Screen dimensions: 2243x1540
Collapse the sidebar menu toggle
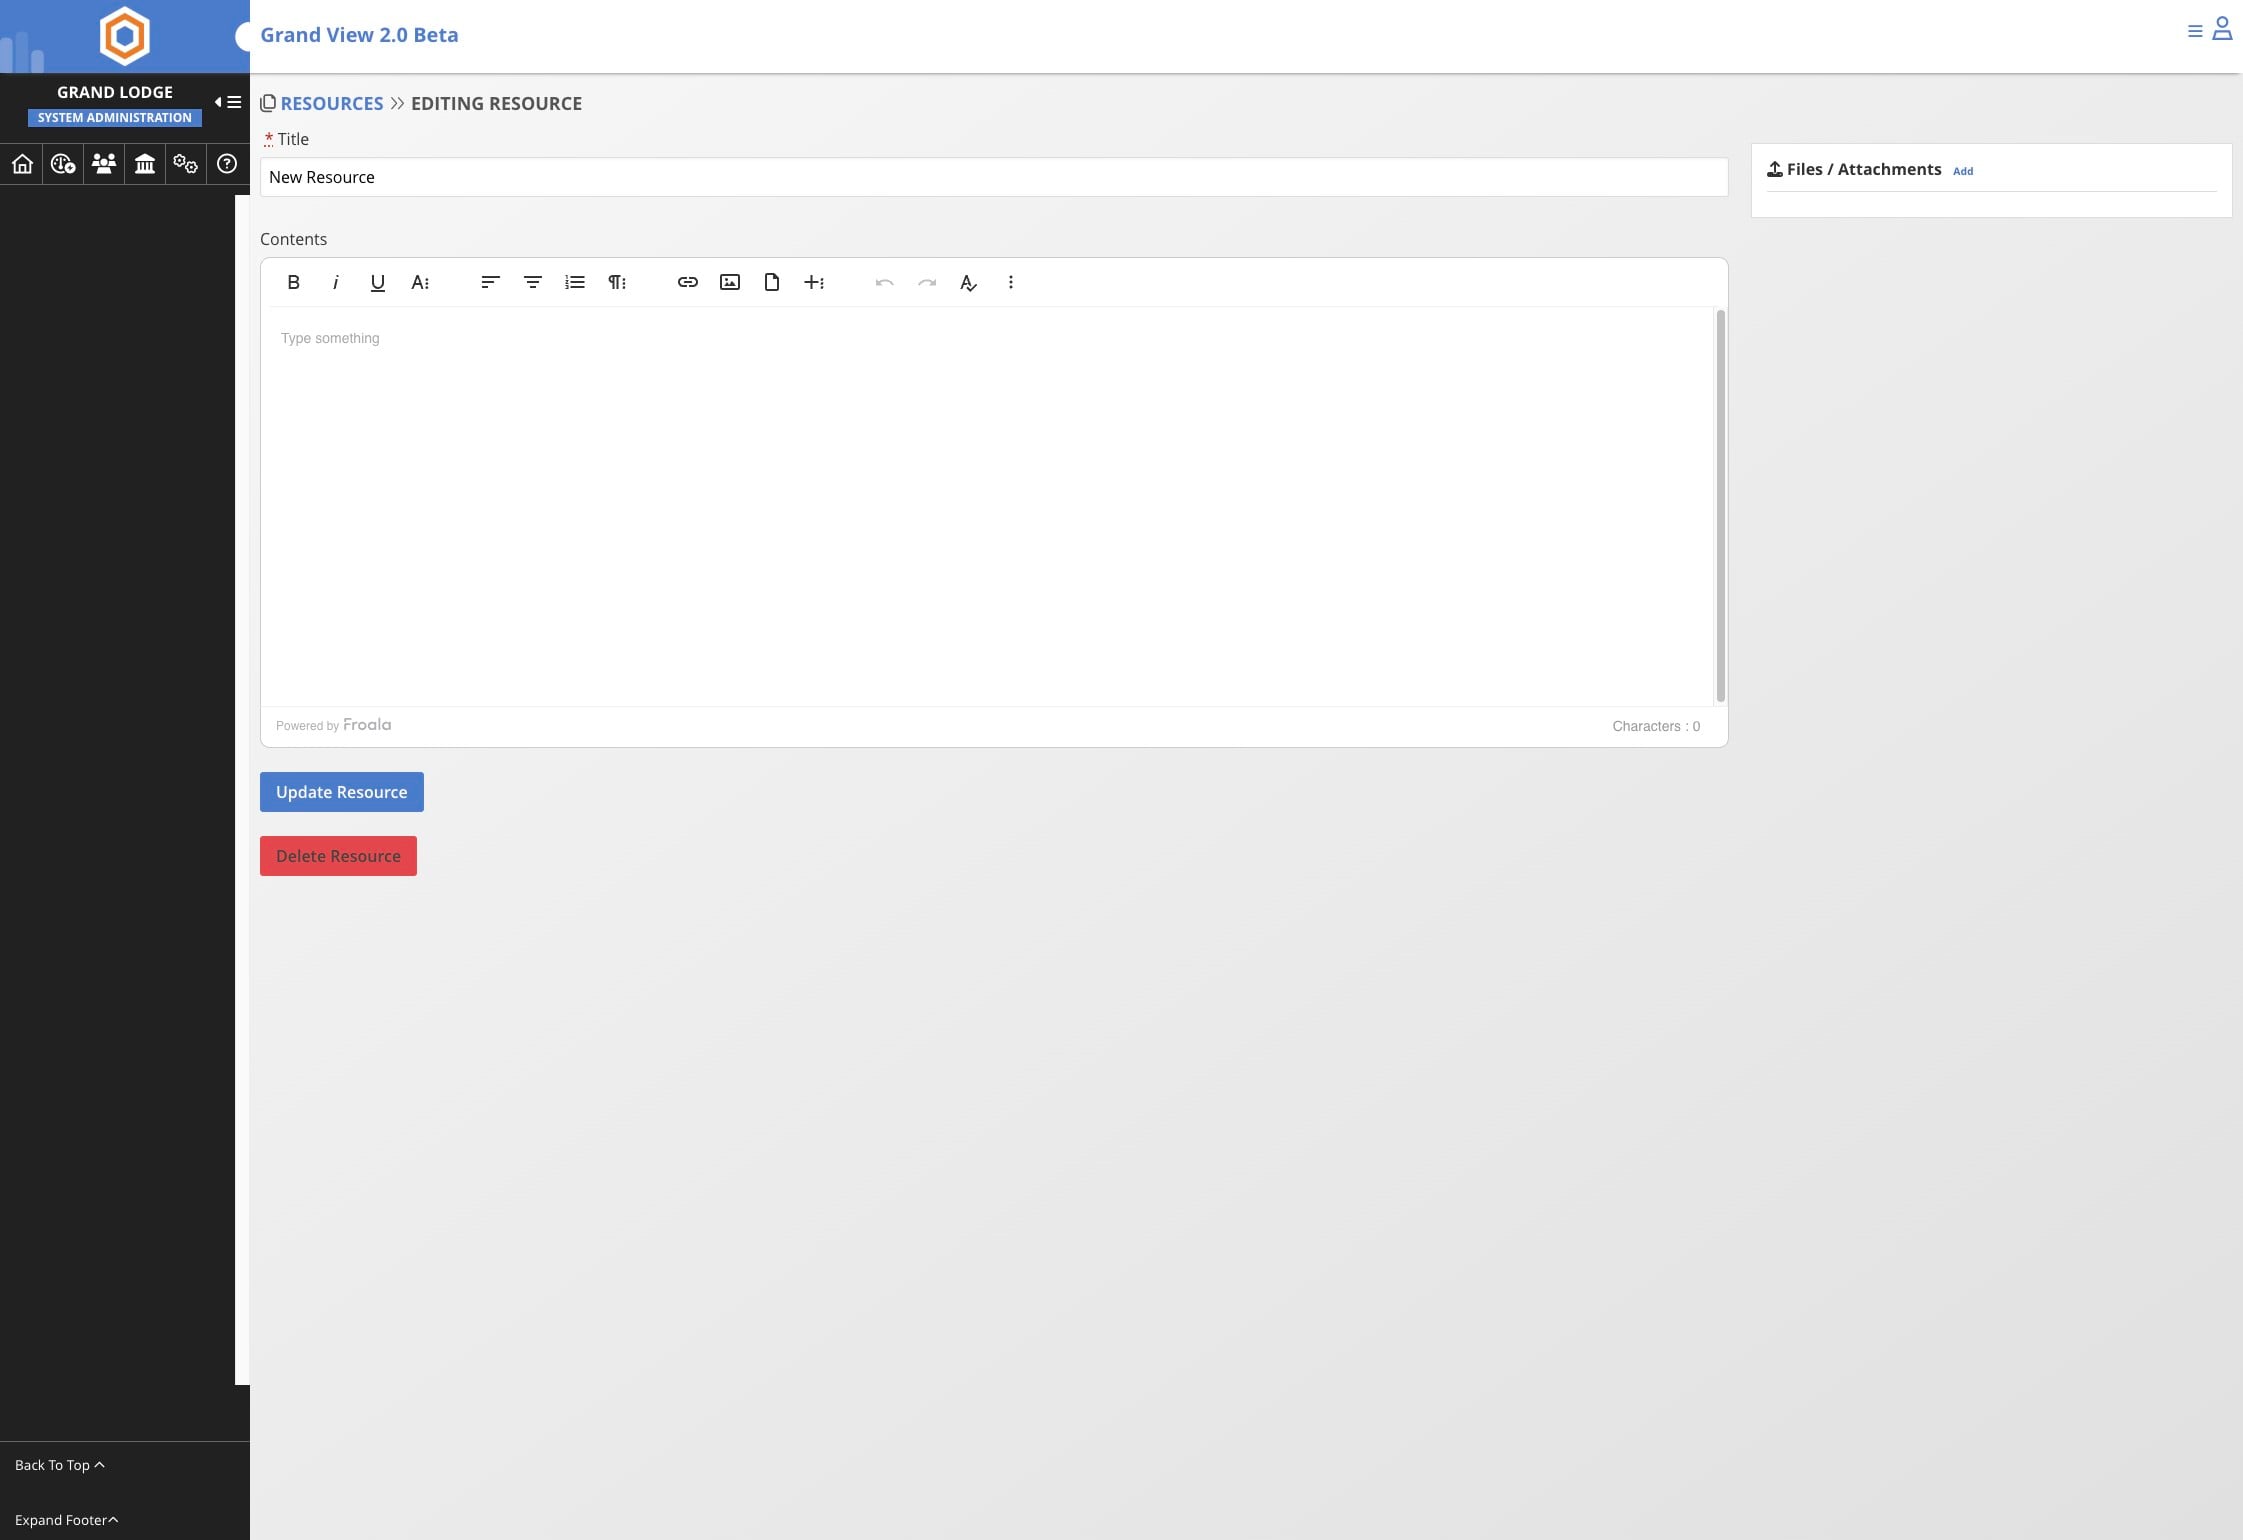click(x=228, y=102)
